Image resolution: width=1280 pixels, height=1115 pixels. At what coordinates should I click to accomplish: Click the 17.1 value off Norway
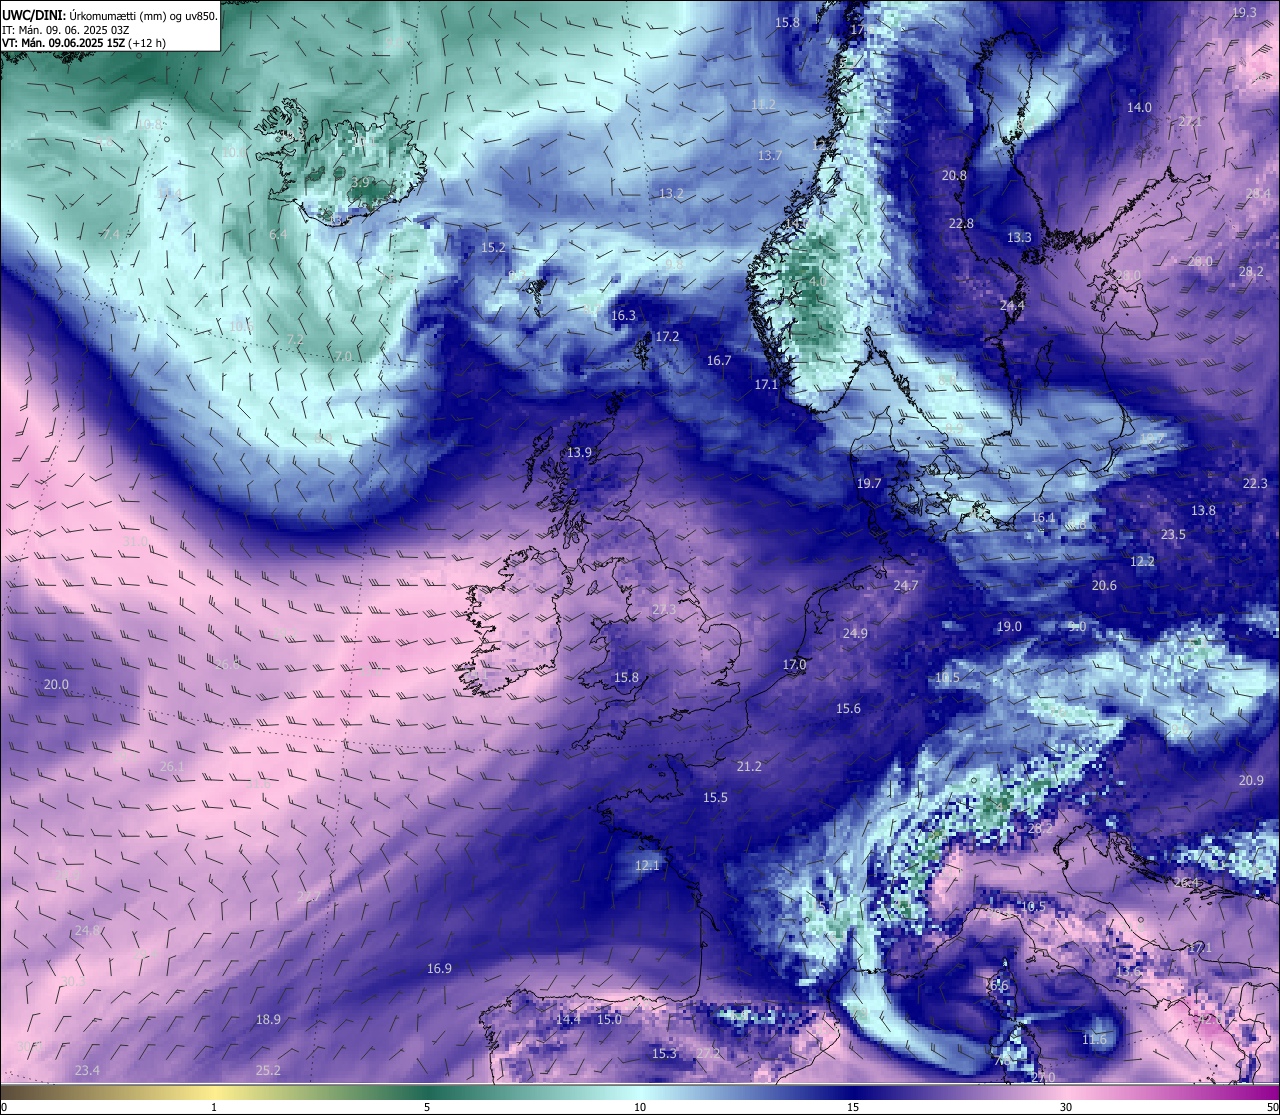[766, 385]
